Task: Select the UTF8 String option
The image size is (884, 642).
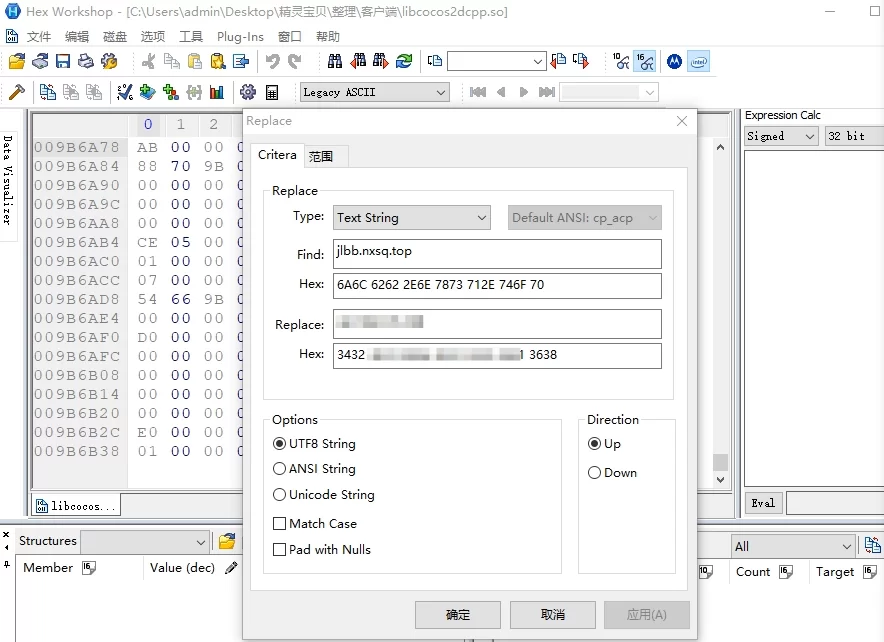Action: click(280, 444)
